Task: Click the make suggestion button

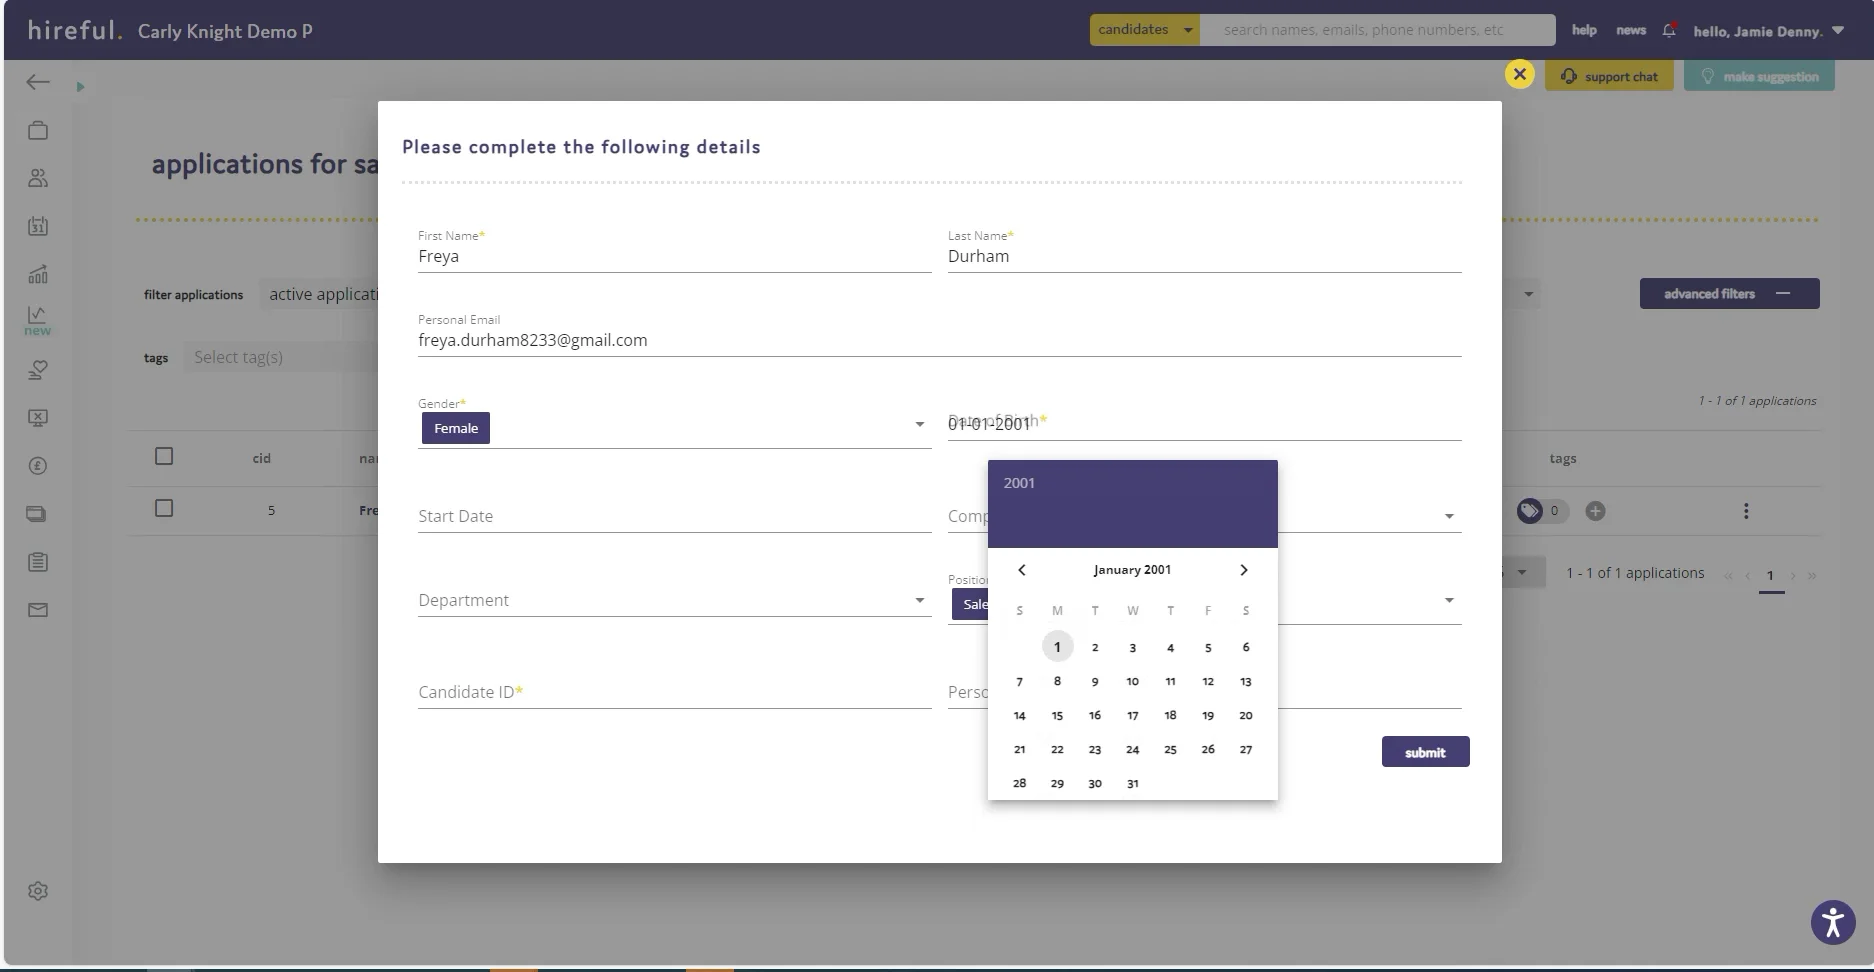Action: point(1759,76)
